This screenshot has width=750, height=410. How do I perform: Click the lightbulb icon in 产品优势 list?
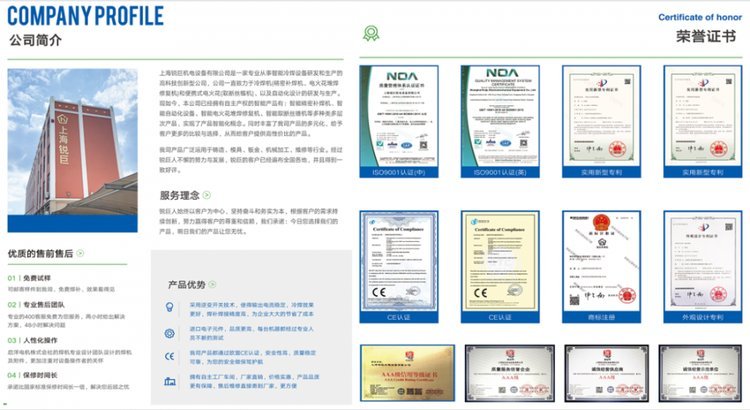(x=171, y=308)
